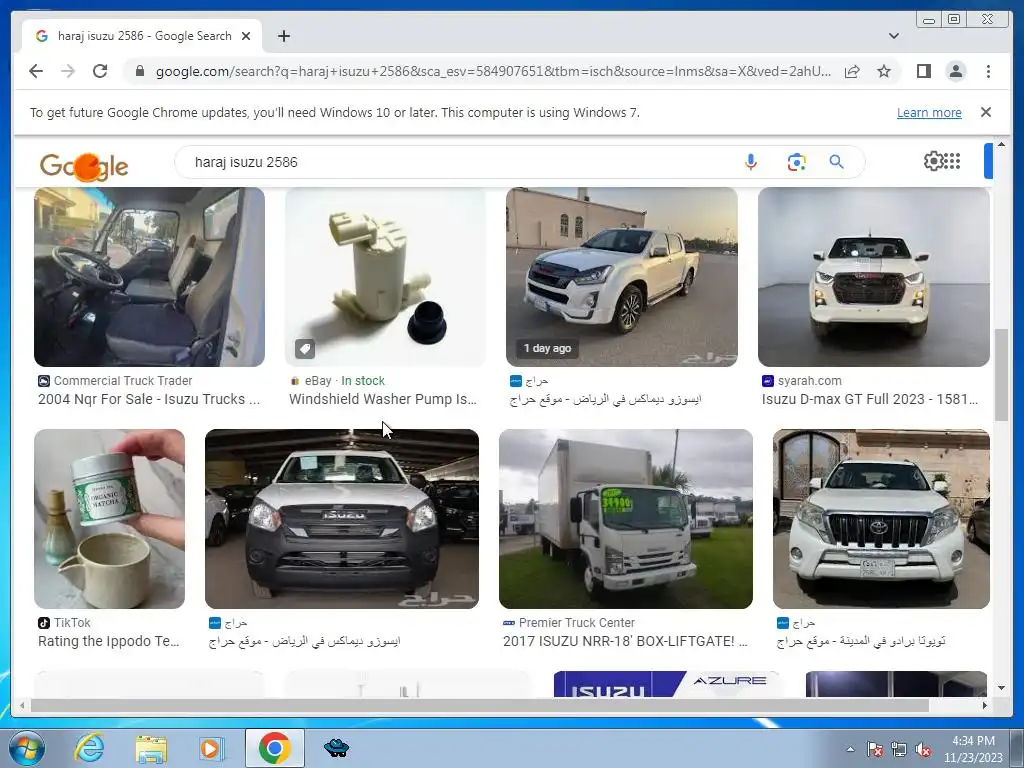This screenshot has width=1024, height=768.
Task: Expand the tab search dropdown
Action: 893,36
